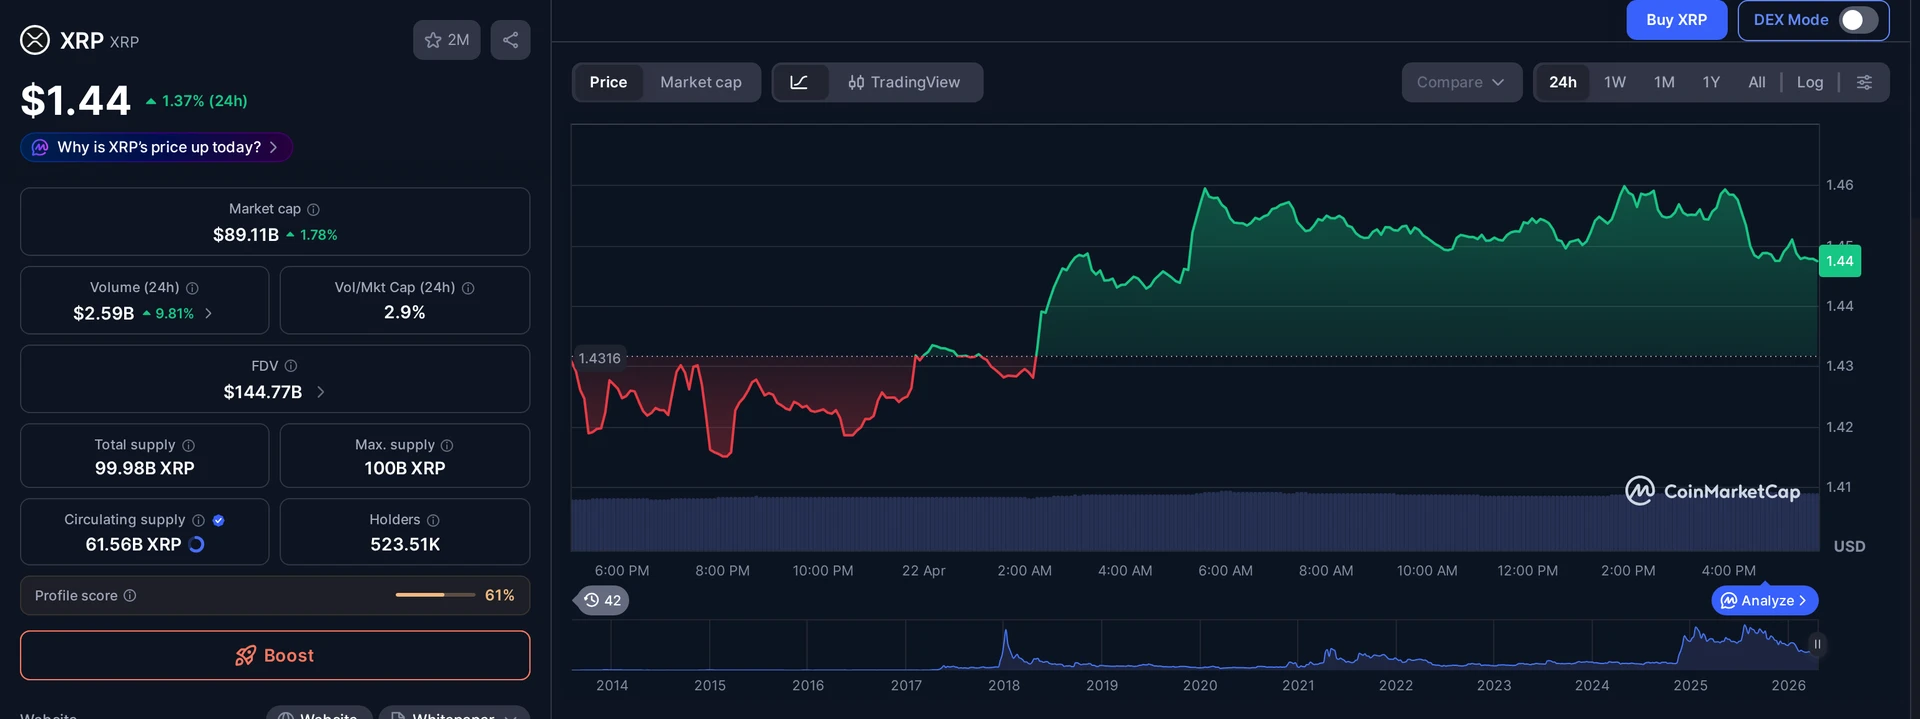The image size is (1920, 719).
Task: Click the $144.77B FDV value
Action: coord(263,392)
